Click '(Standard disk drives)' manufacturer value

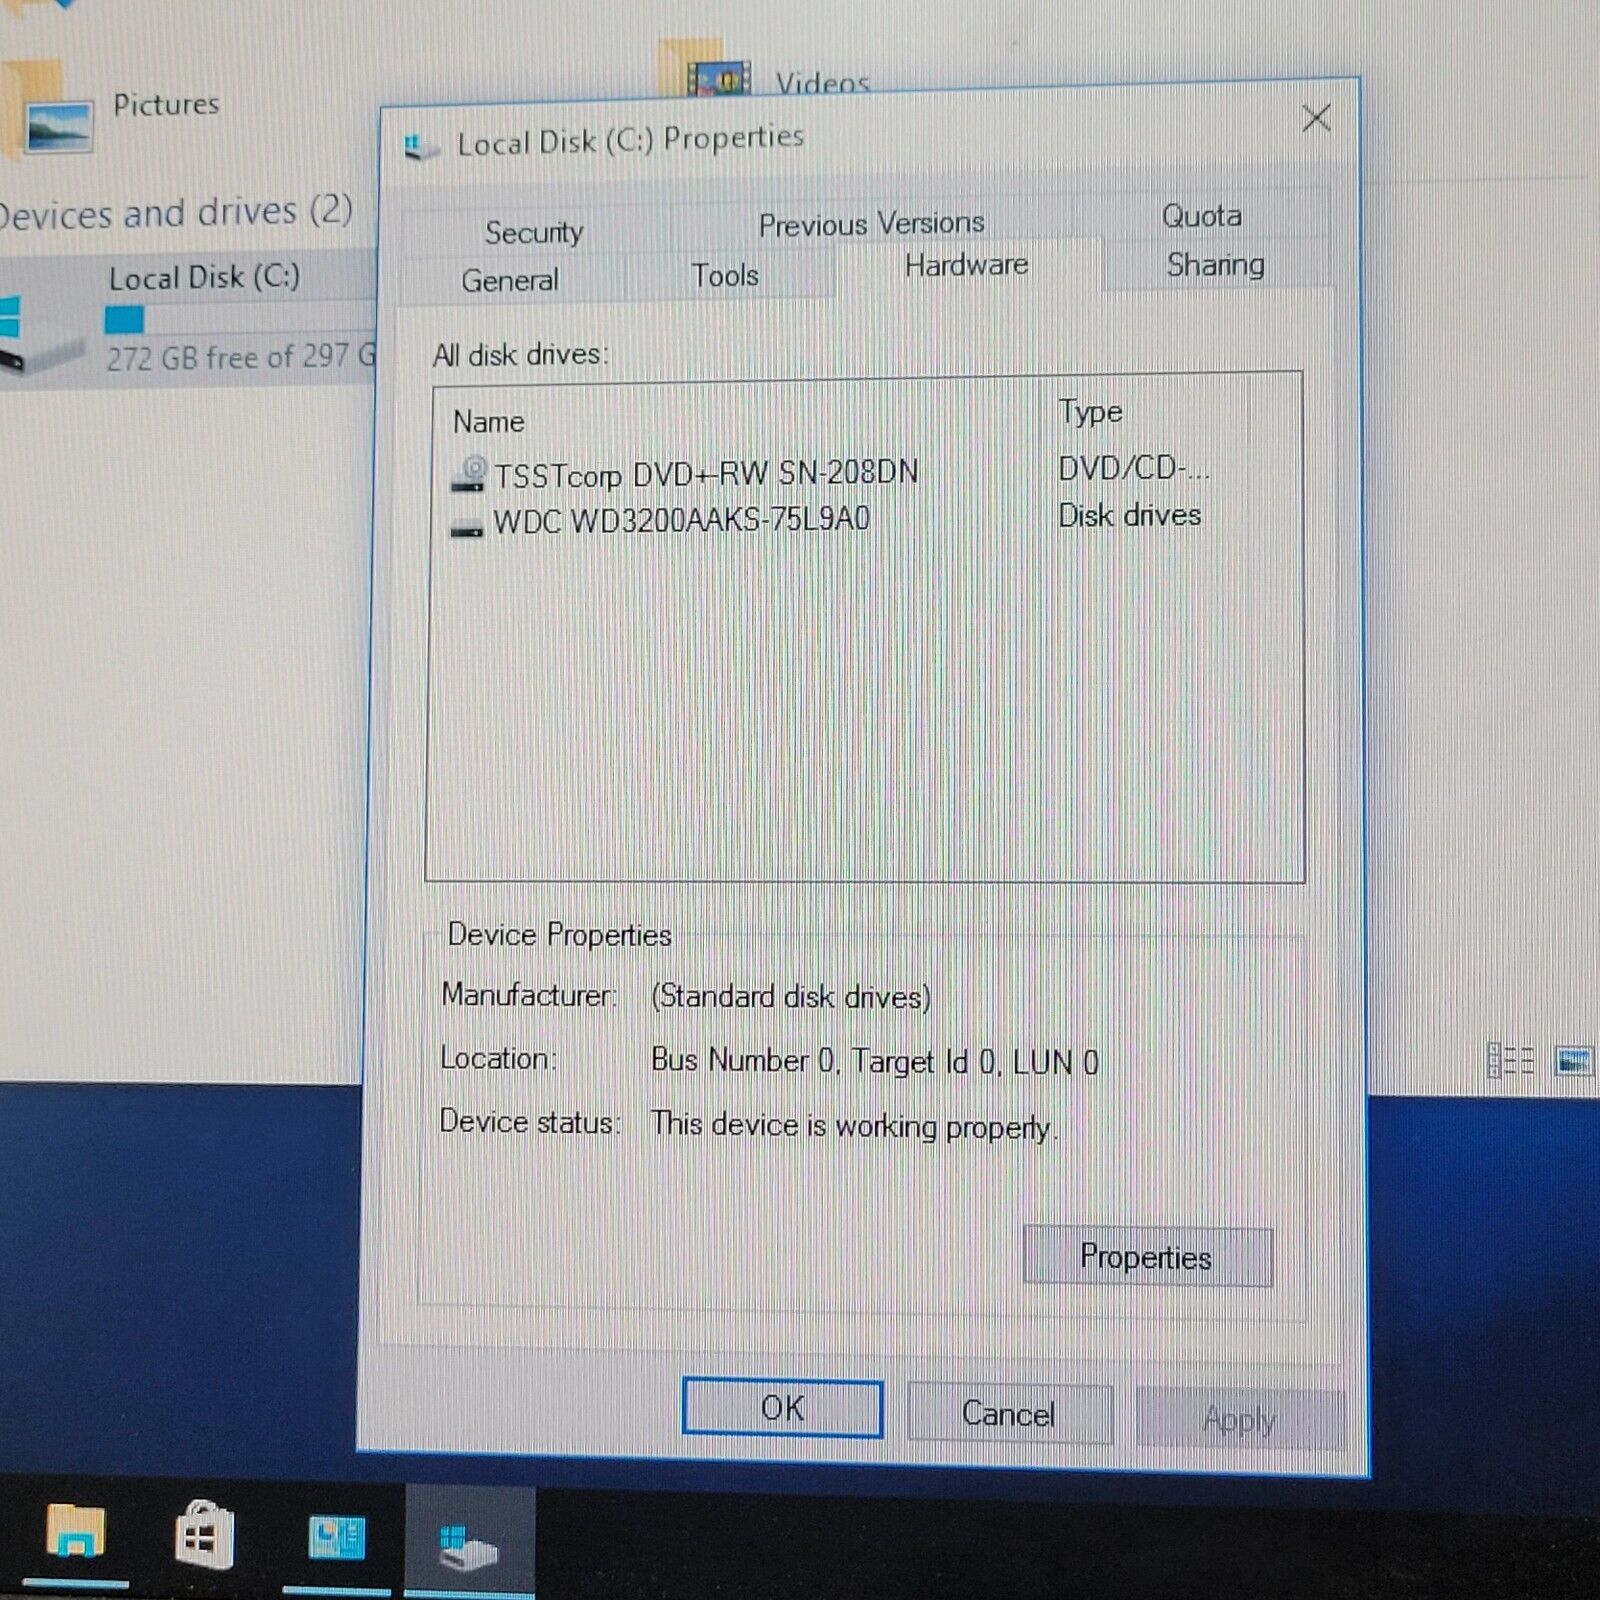(x=791, y=997)
